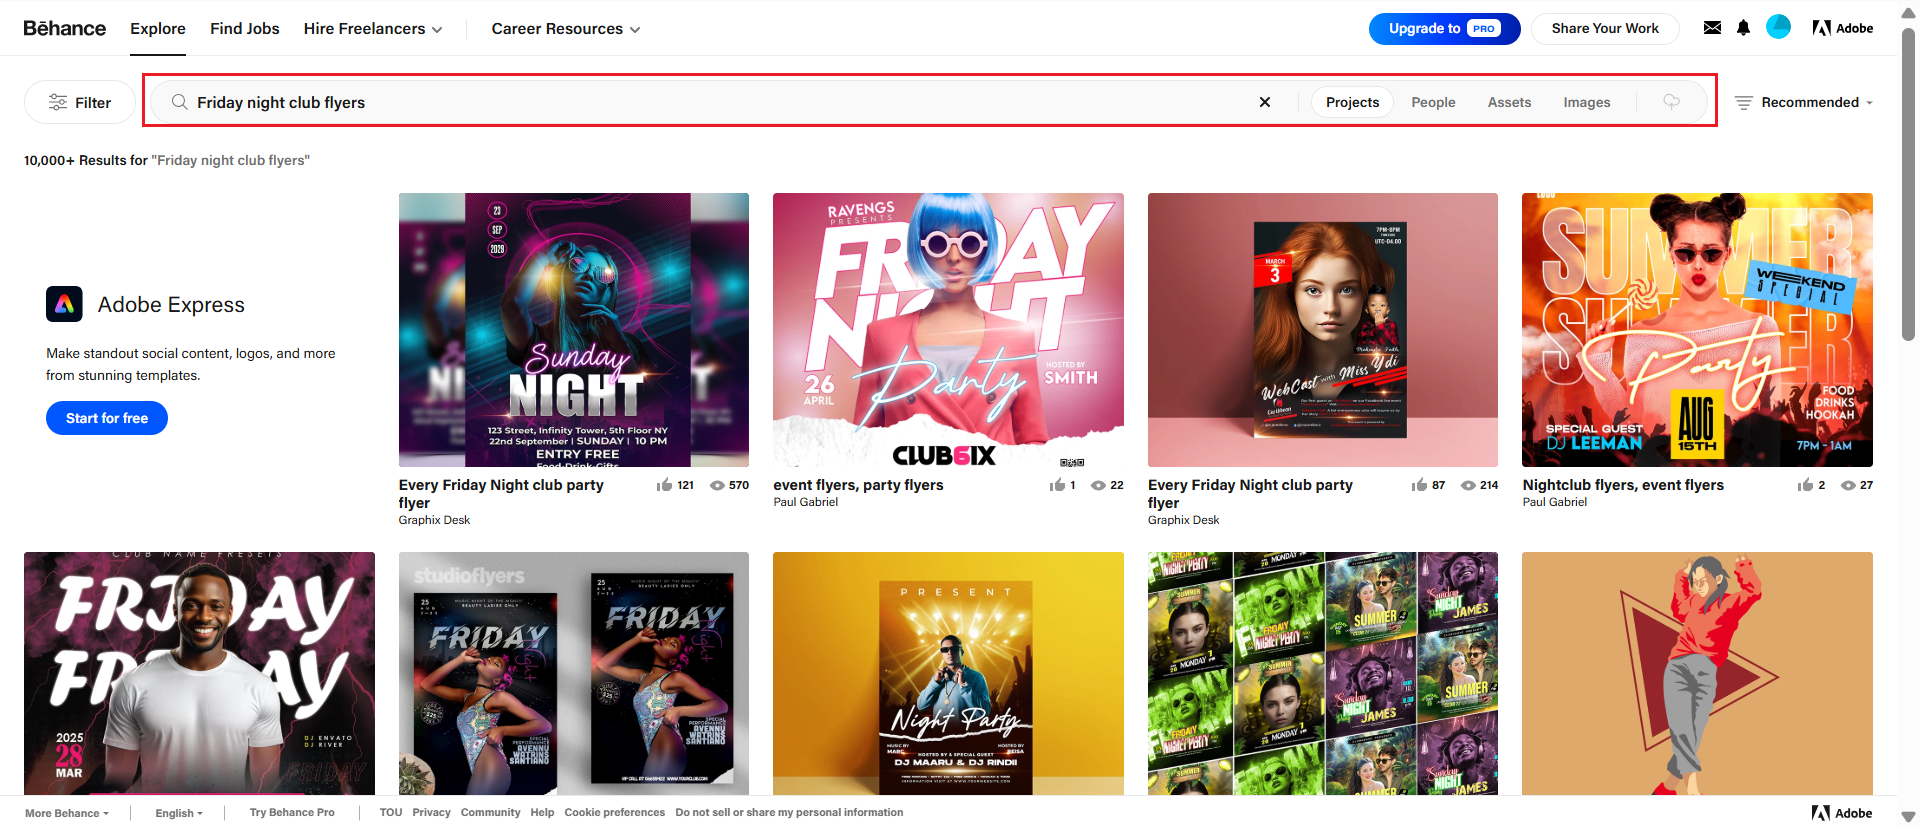The image size is (1920, 827).
Task: Open the dancing woman illustration thumbnail
Action: tap(1697, 673)
